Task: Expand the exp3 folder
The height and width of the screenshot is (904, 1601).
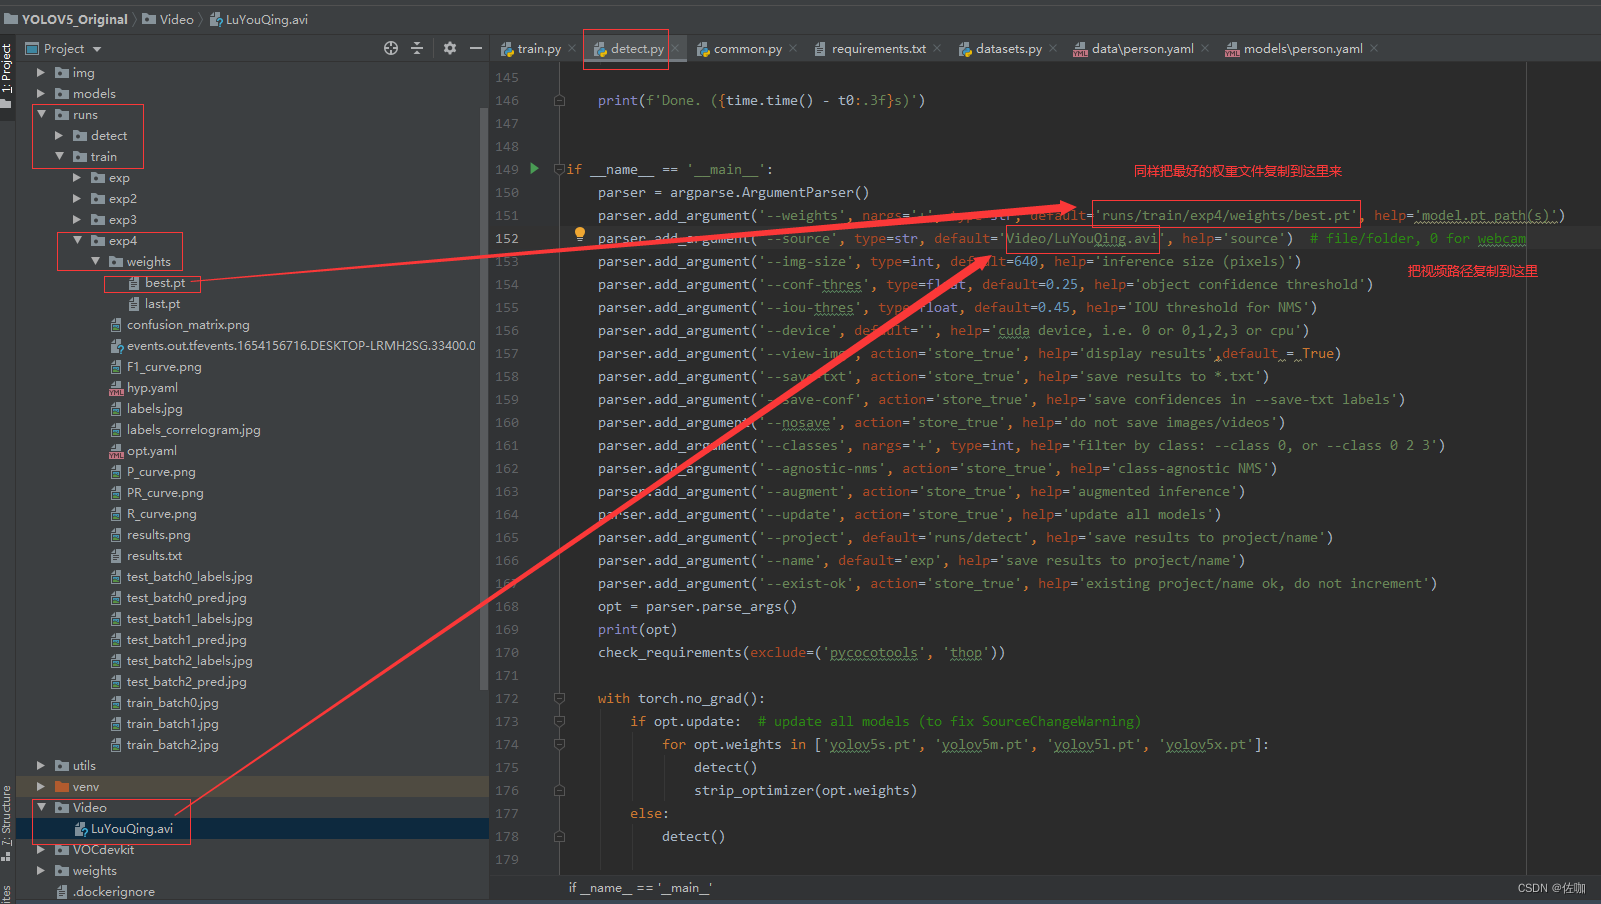Action: coord(77,219)
